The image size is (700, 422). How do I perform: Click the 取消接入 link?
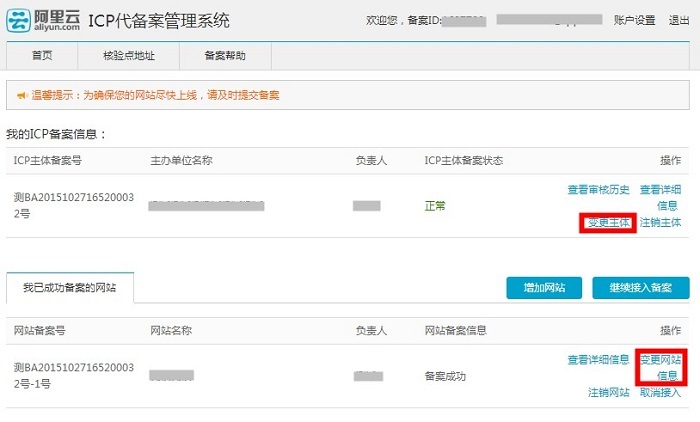(660, 392)
